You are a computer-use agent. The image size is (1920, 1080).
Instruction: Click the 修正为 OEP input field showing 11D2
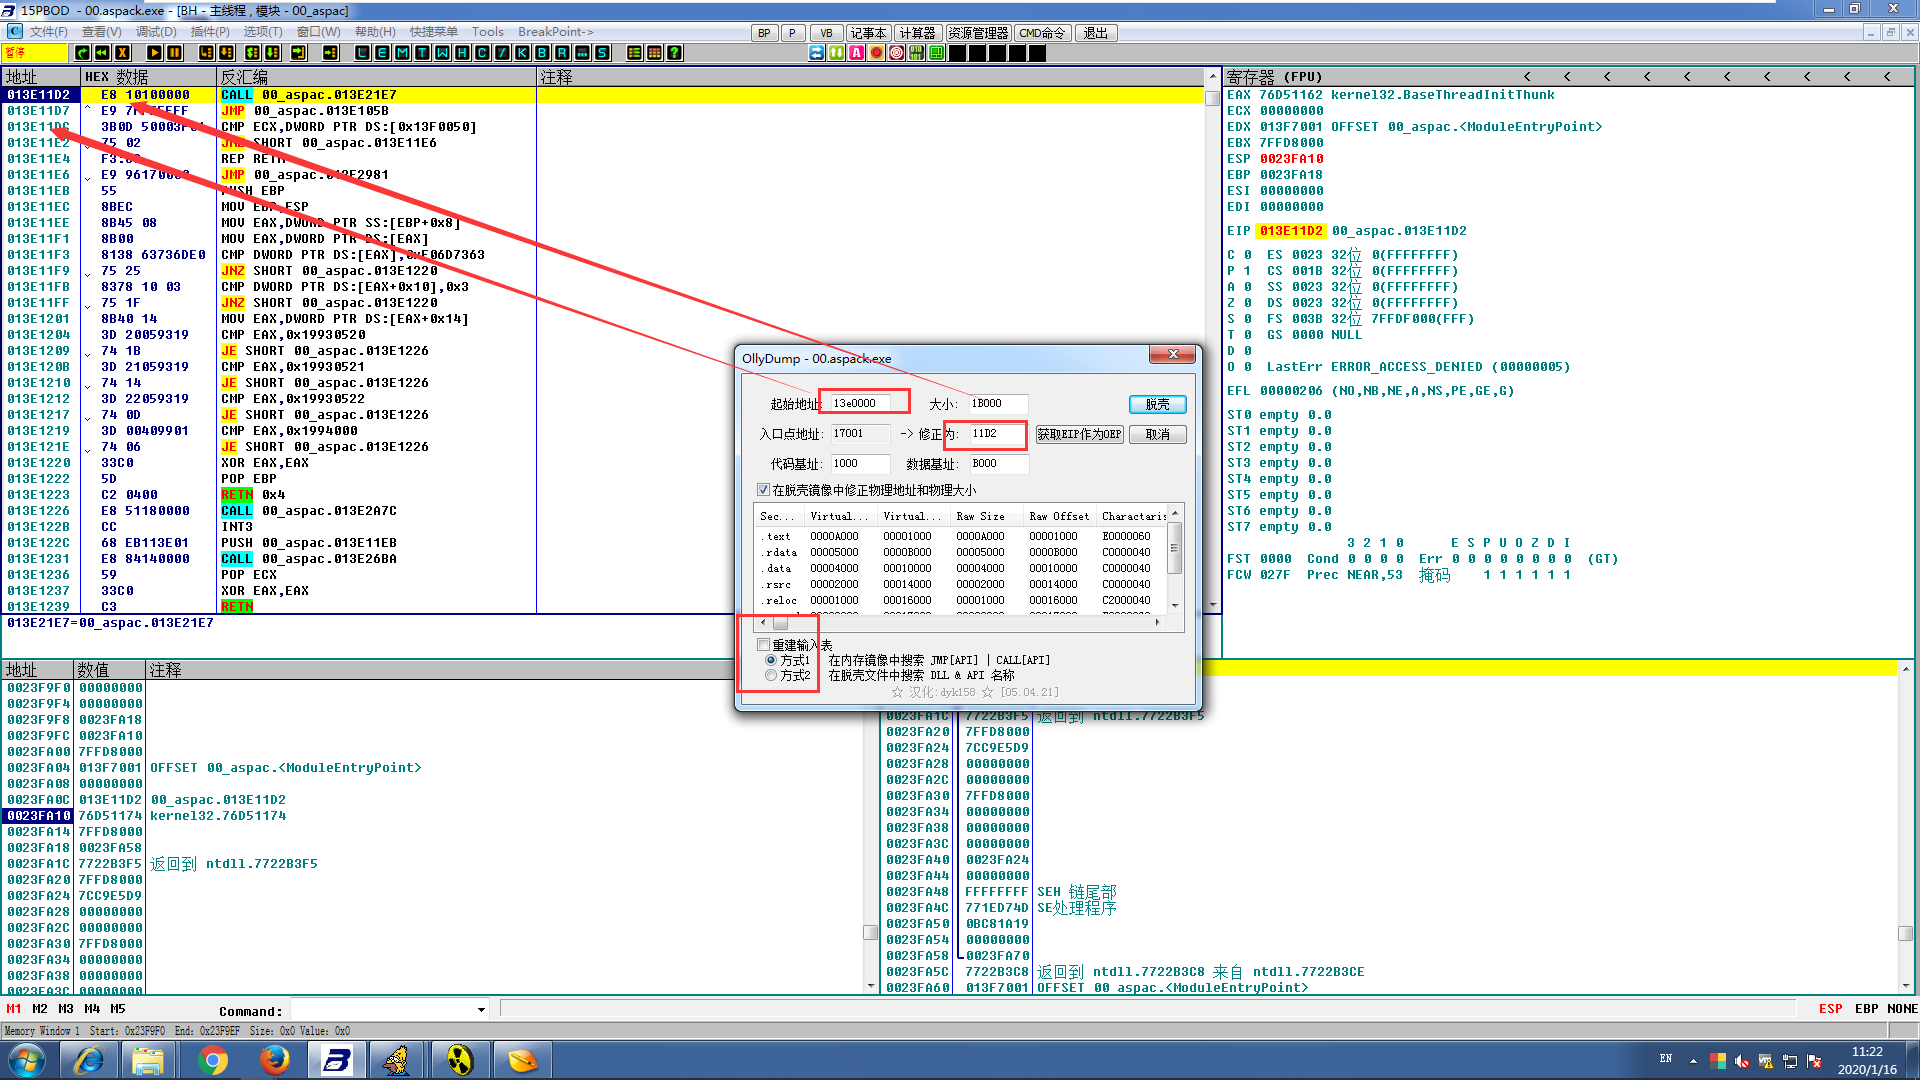coord(995,434)
